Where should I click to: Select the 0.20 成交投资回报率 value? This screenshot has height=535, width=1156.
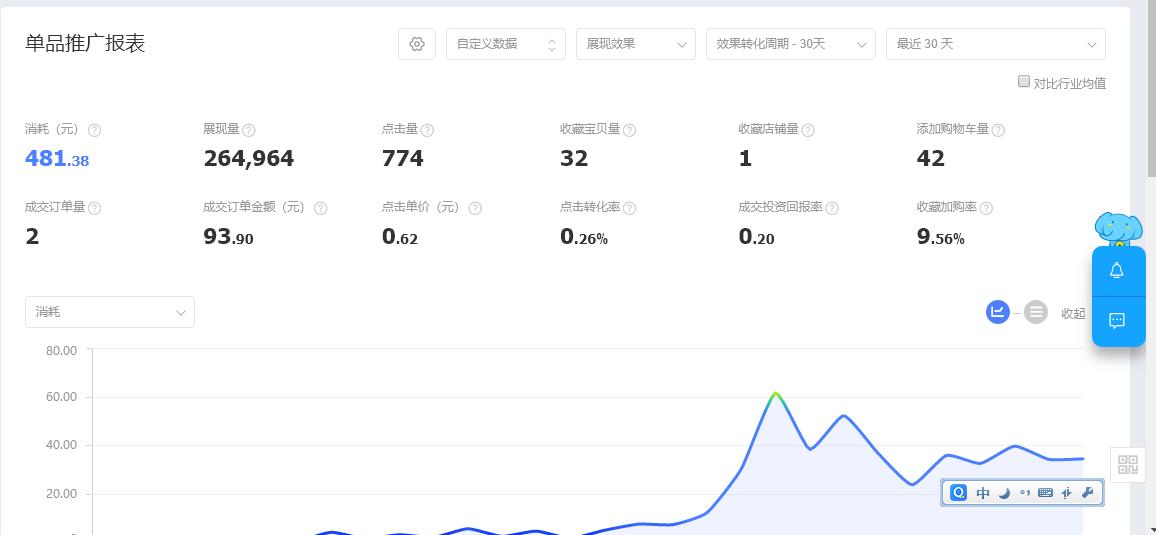click(x=756, y=237)
